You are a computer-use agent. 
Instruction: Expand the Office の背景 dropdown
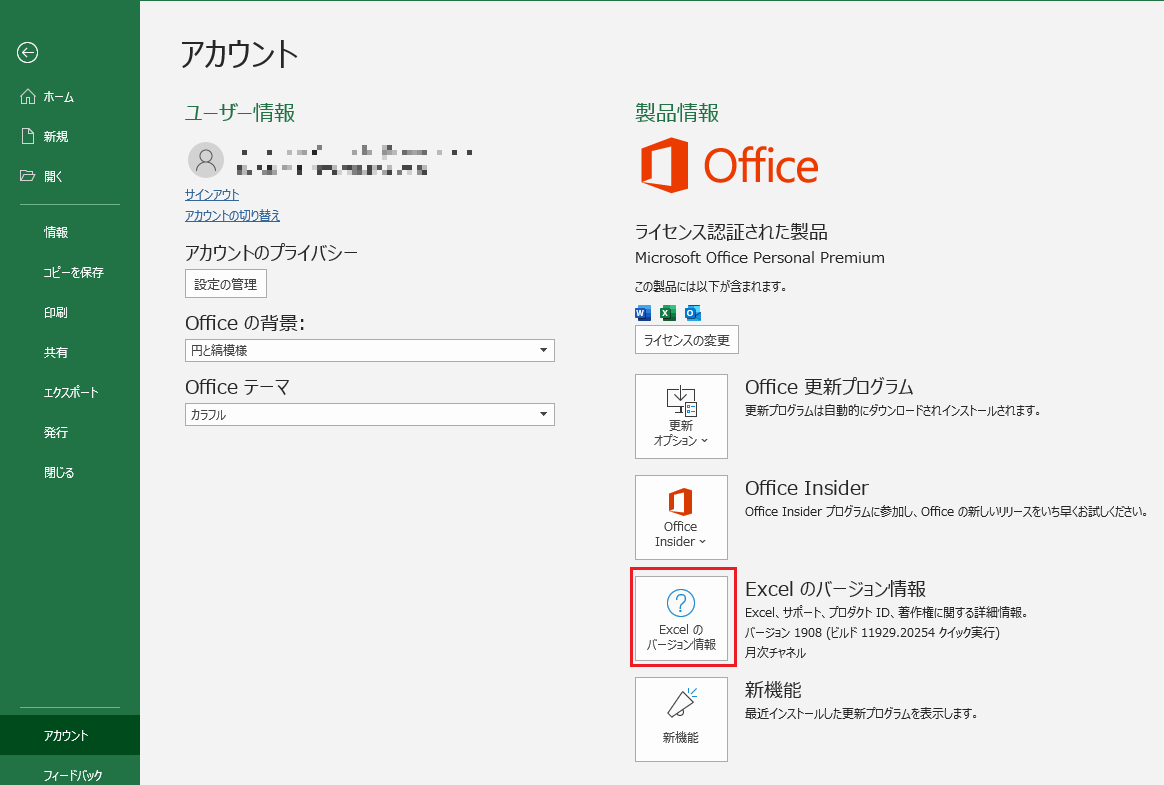pos(369,350)
